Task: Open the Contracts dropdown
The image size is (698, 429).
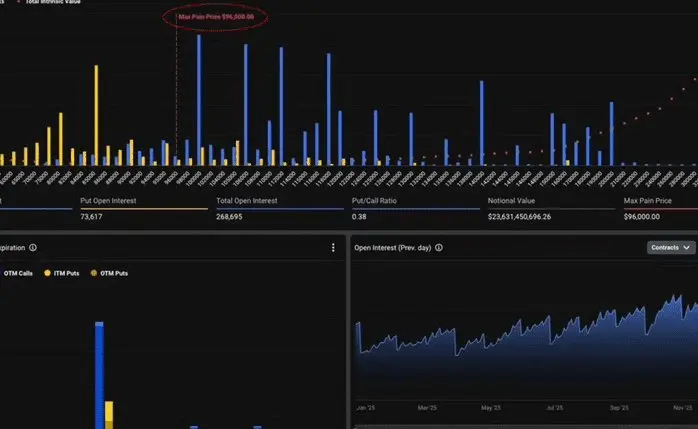Action: click(670, 247)
